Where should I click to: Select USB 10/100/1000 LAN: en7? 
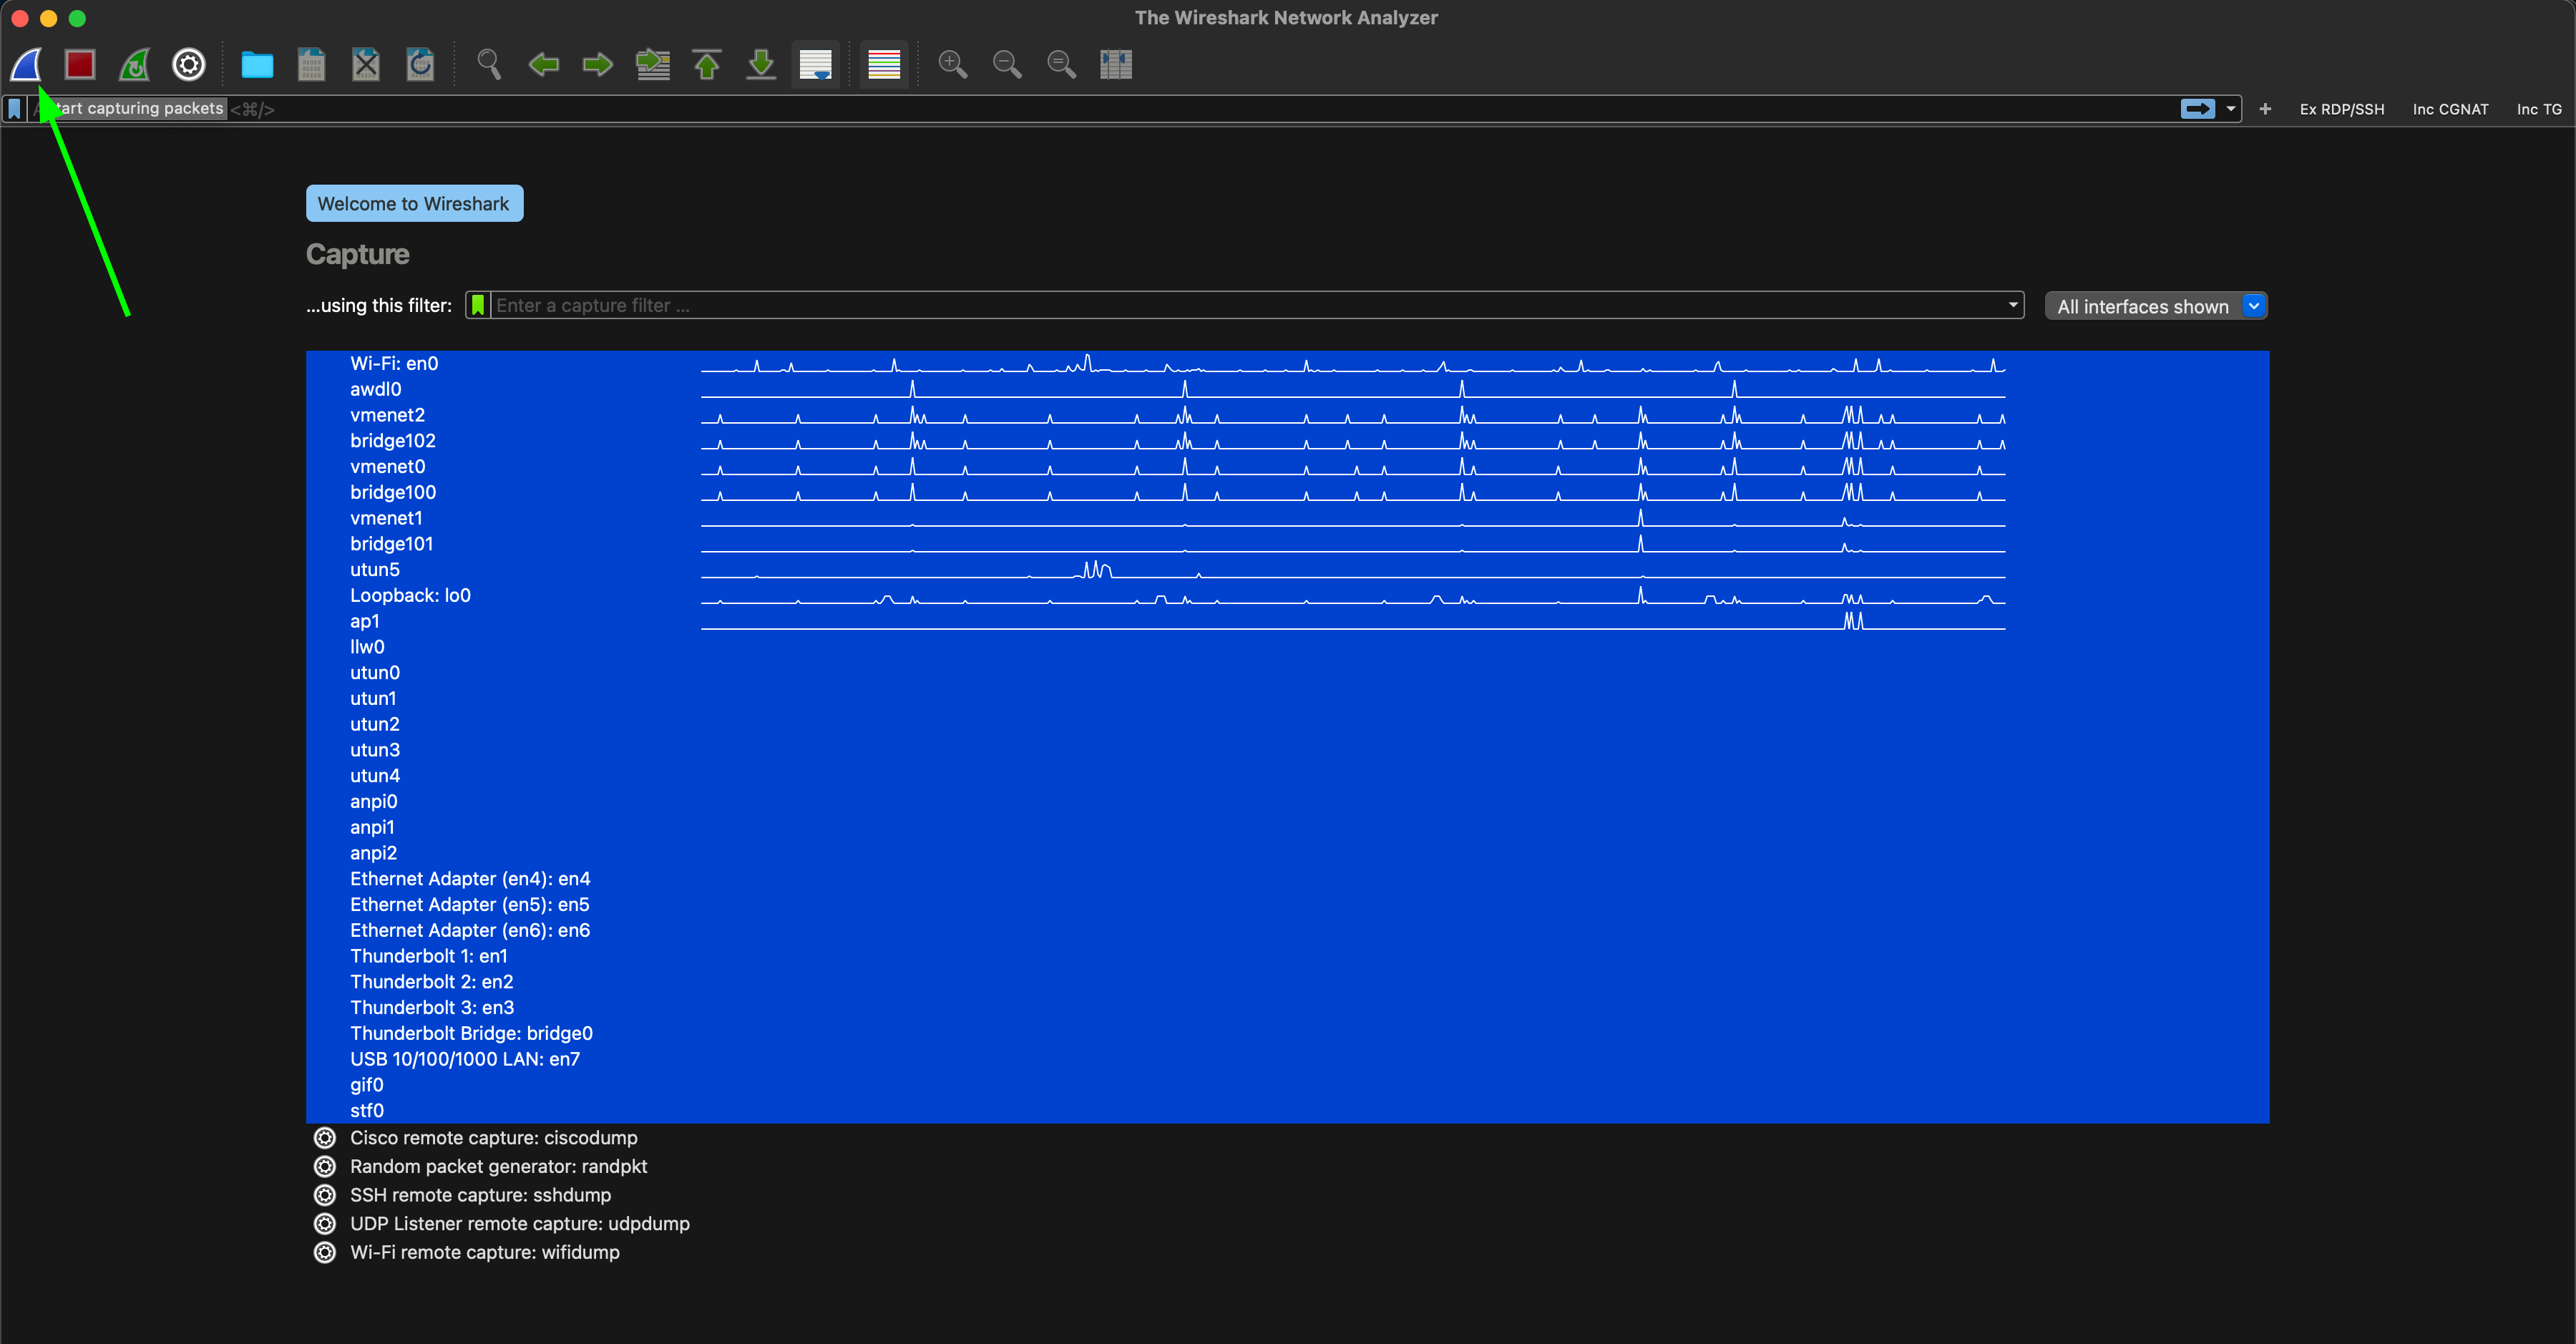click(1287, 1060)
